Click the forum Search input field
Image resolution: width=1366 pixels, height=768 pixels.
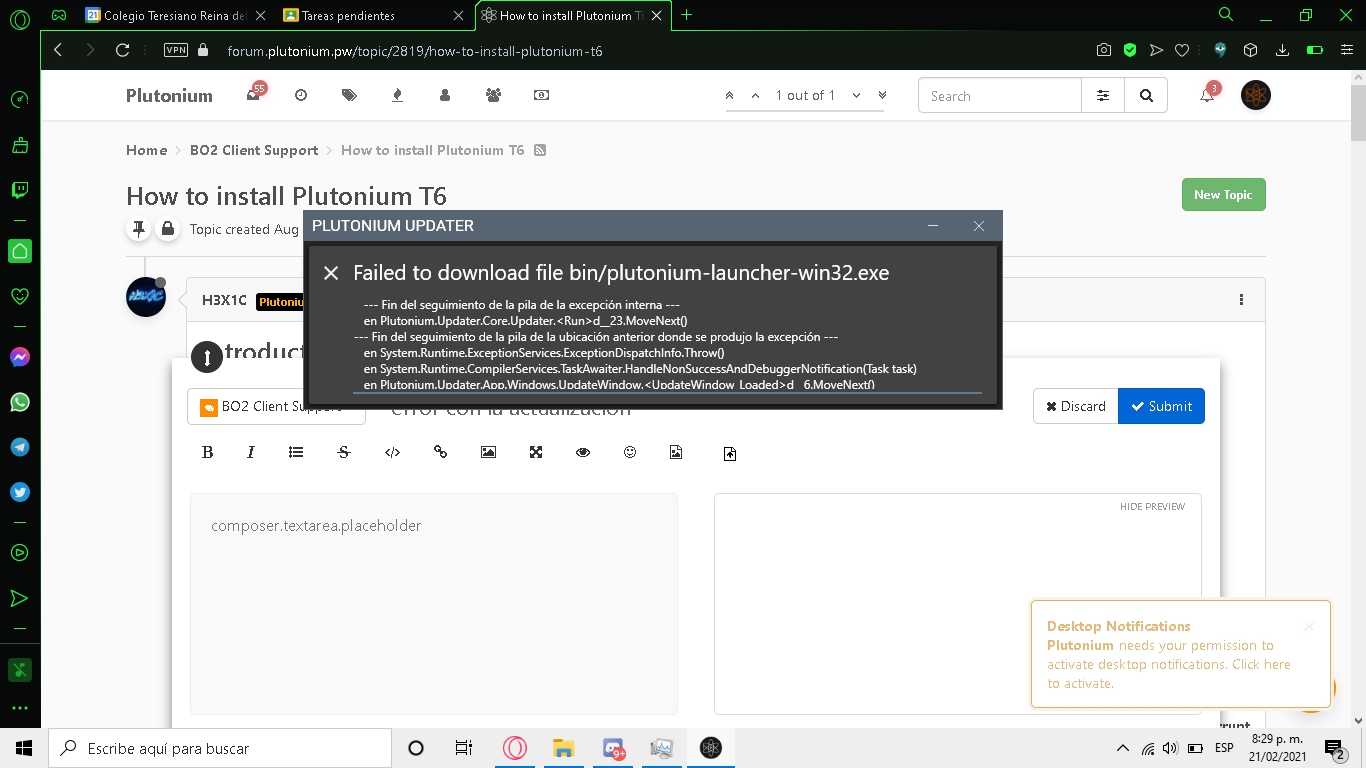click(x=1000, y=96)
